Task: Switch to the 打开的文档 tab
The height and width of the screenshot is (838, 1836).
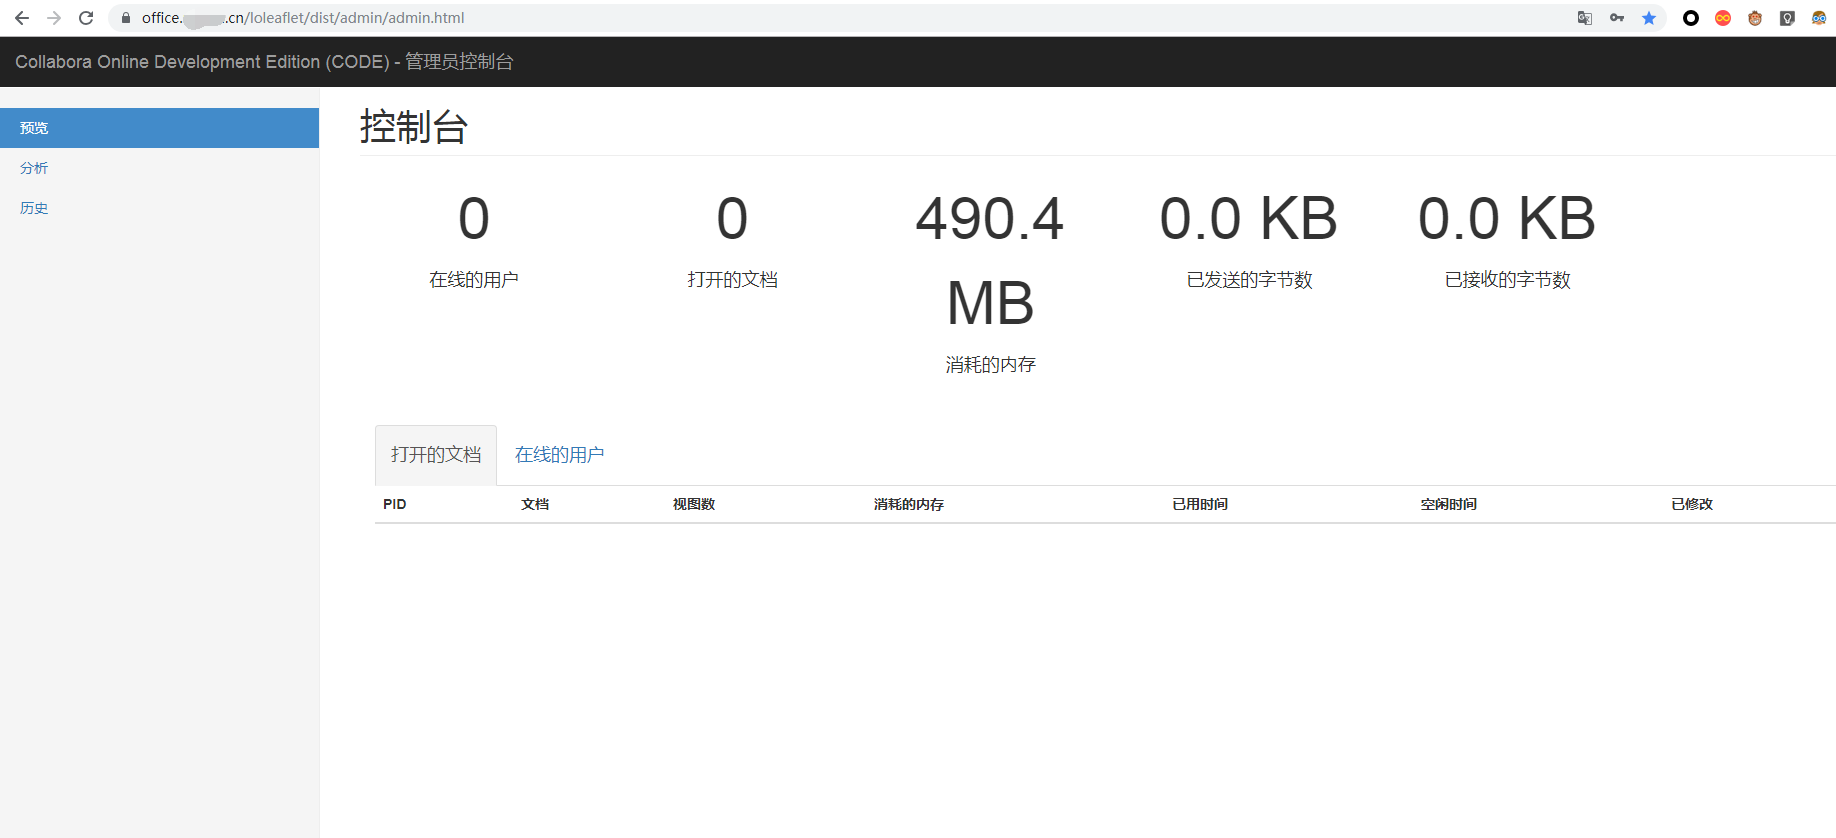Action: [436, 455]
